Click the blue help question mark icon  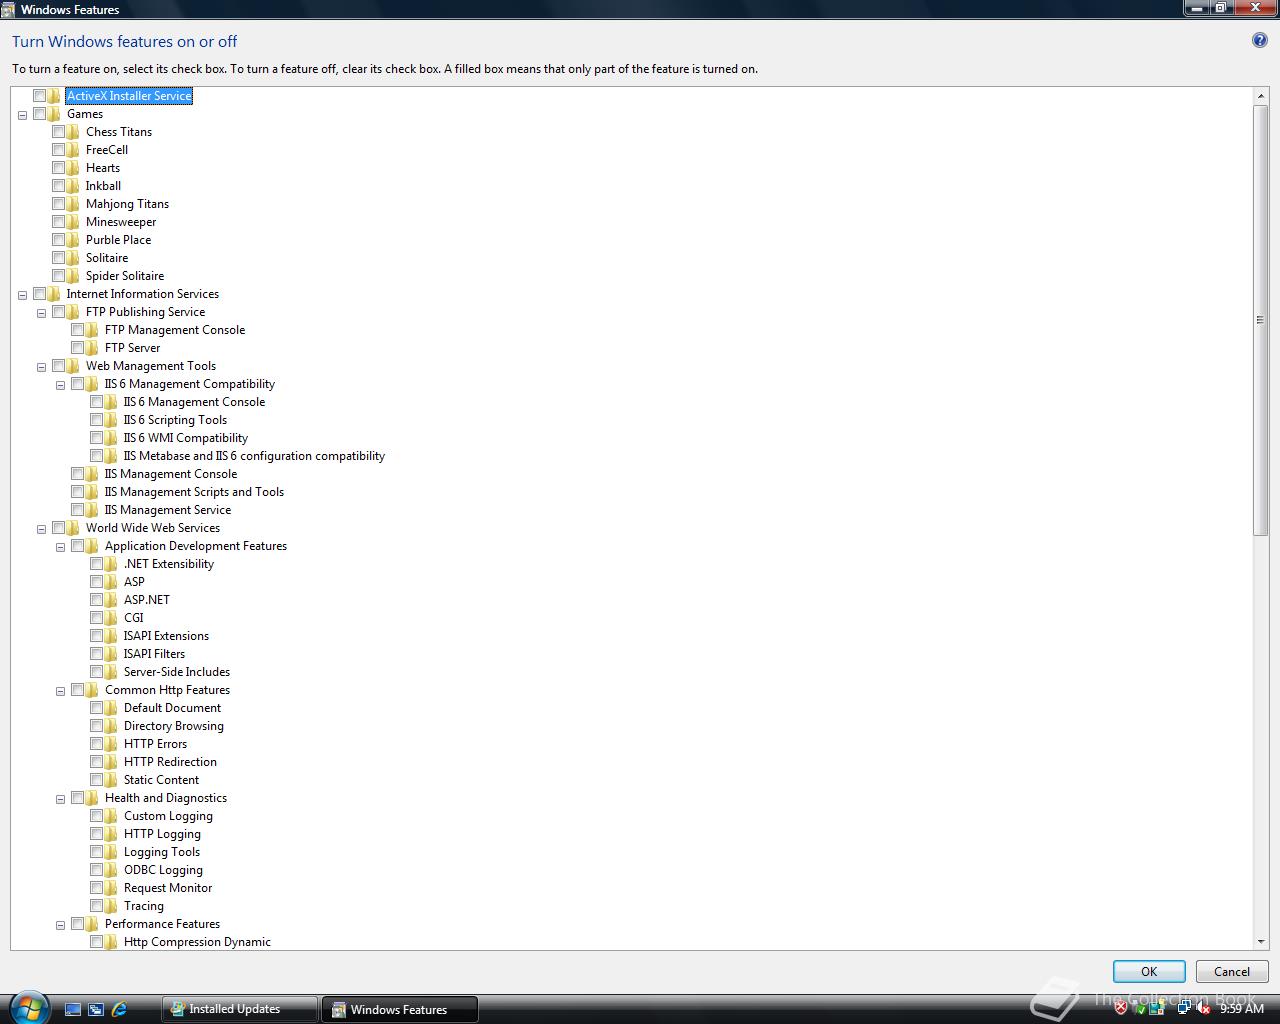[1260, 41]
